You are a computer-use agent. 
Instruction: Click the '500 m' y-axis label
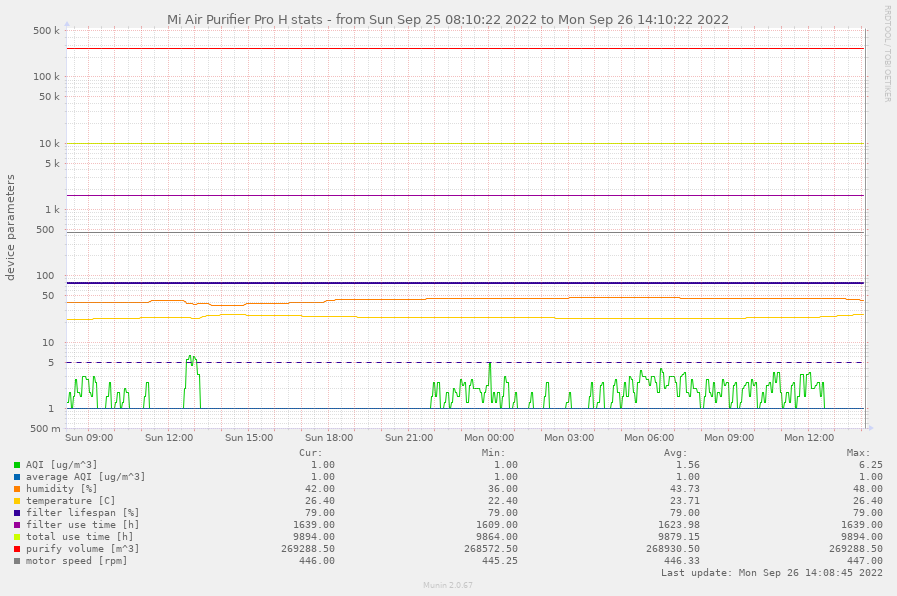coord(45,429)
